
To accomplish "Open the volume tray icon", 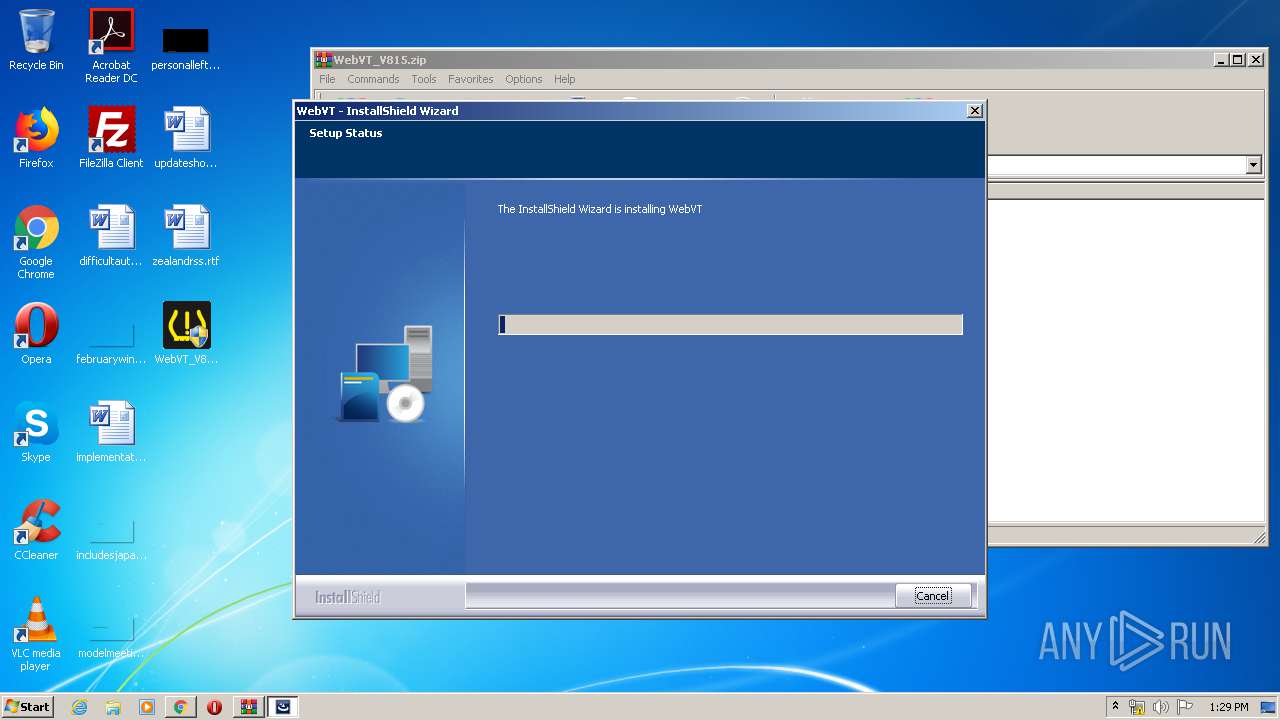I will [1161, 707].
